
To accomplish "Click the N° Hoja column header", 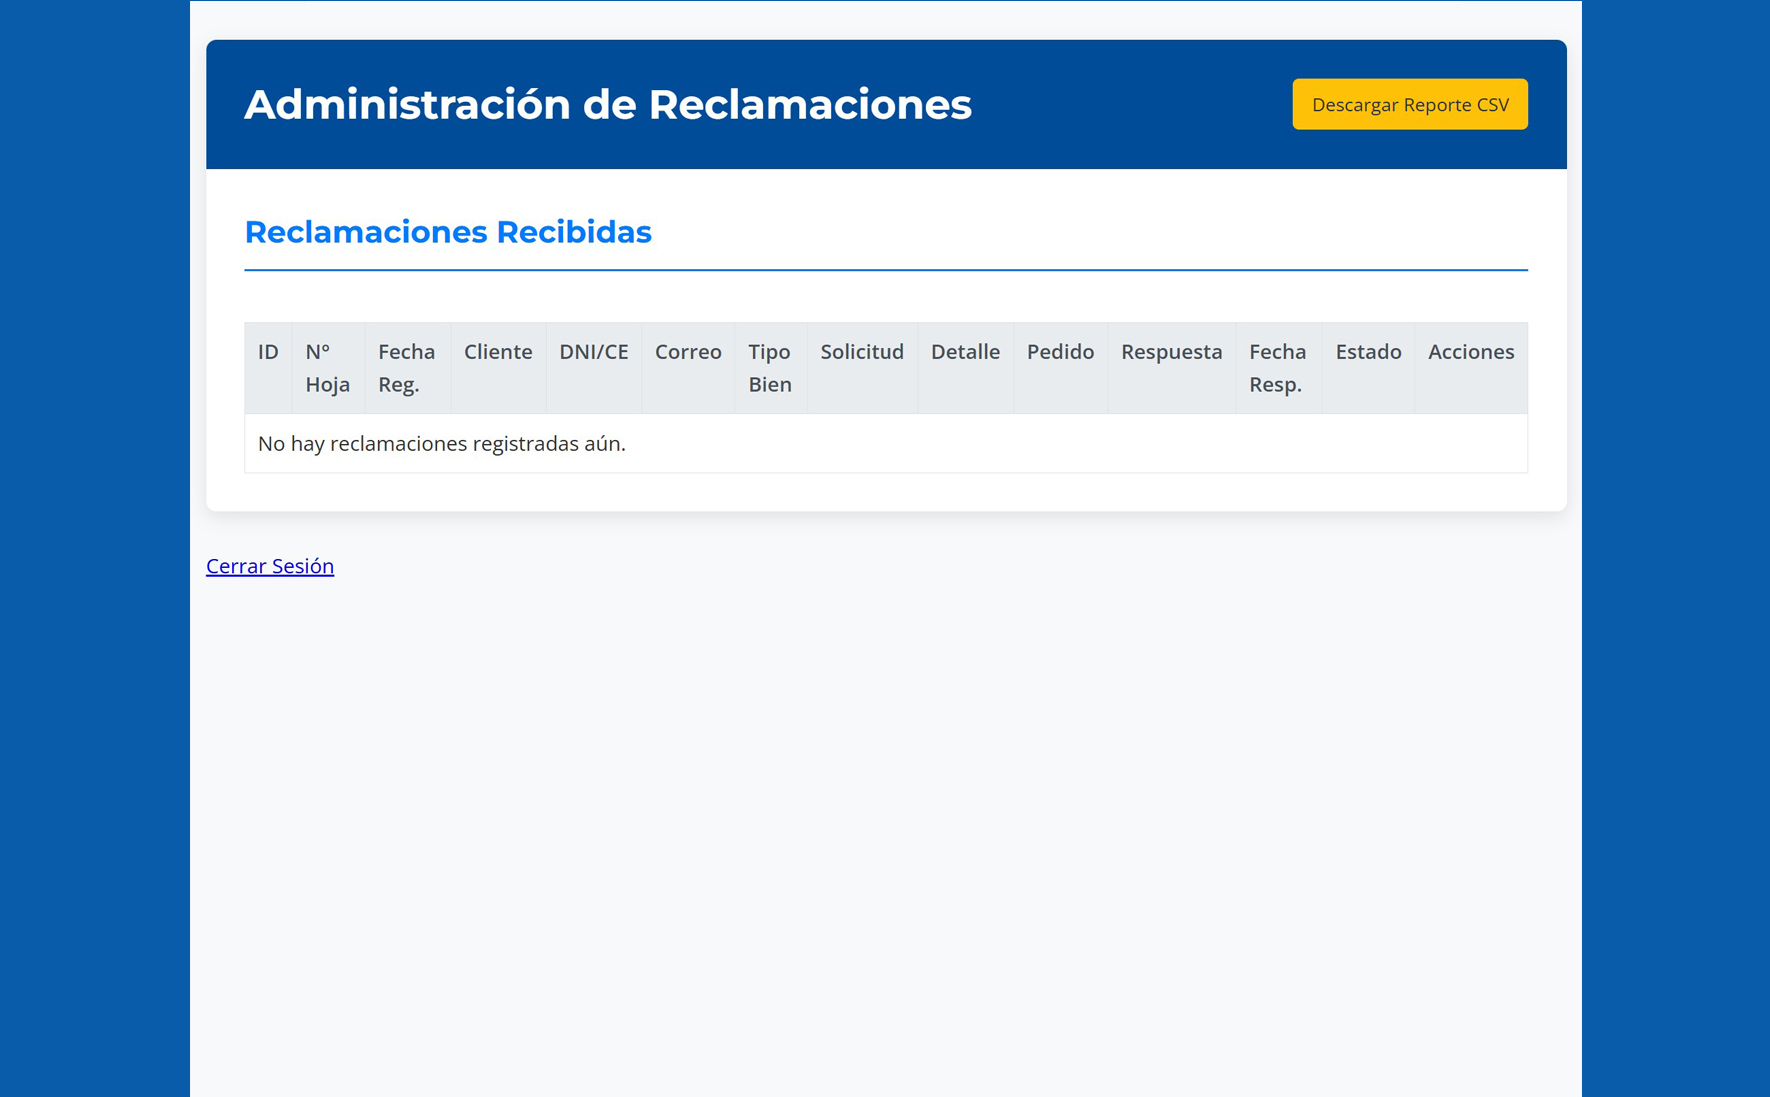I will (327, 367).
